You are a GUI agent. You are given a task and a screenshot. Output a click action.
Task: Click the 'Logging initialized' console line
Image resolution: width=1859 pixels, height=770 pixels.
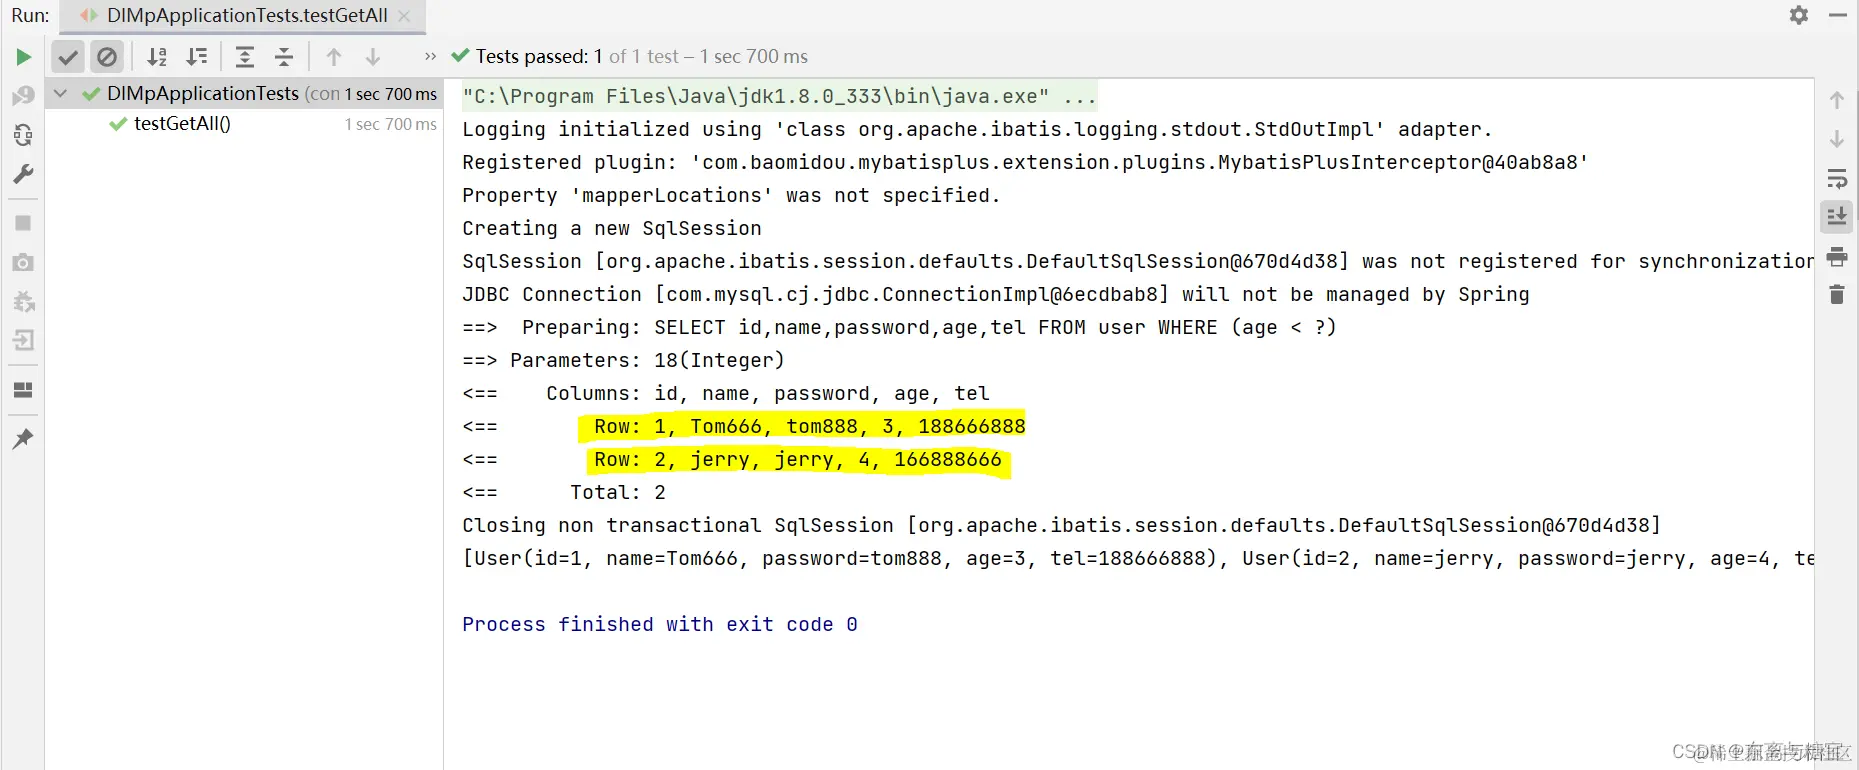[x=977, y=130]
